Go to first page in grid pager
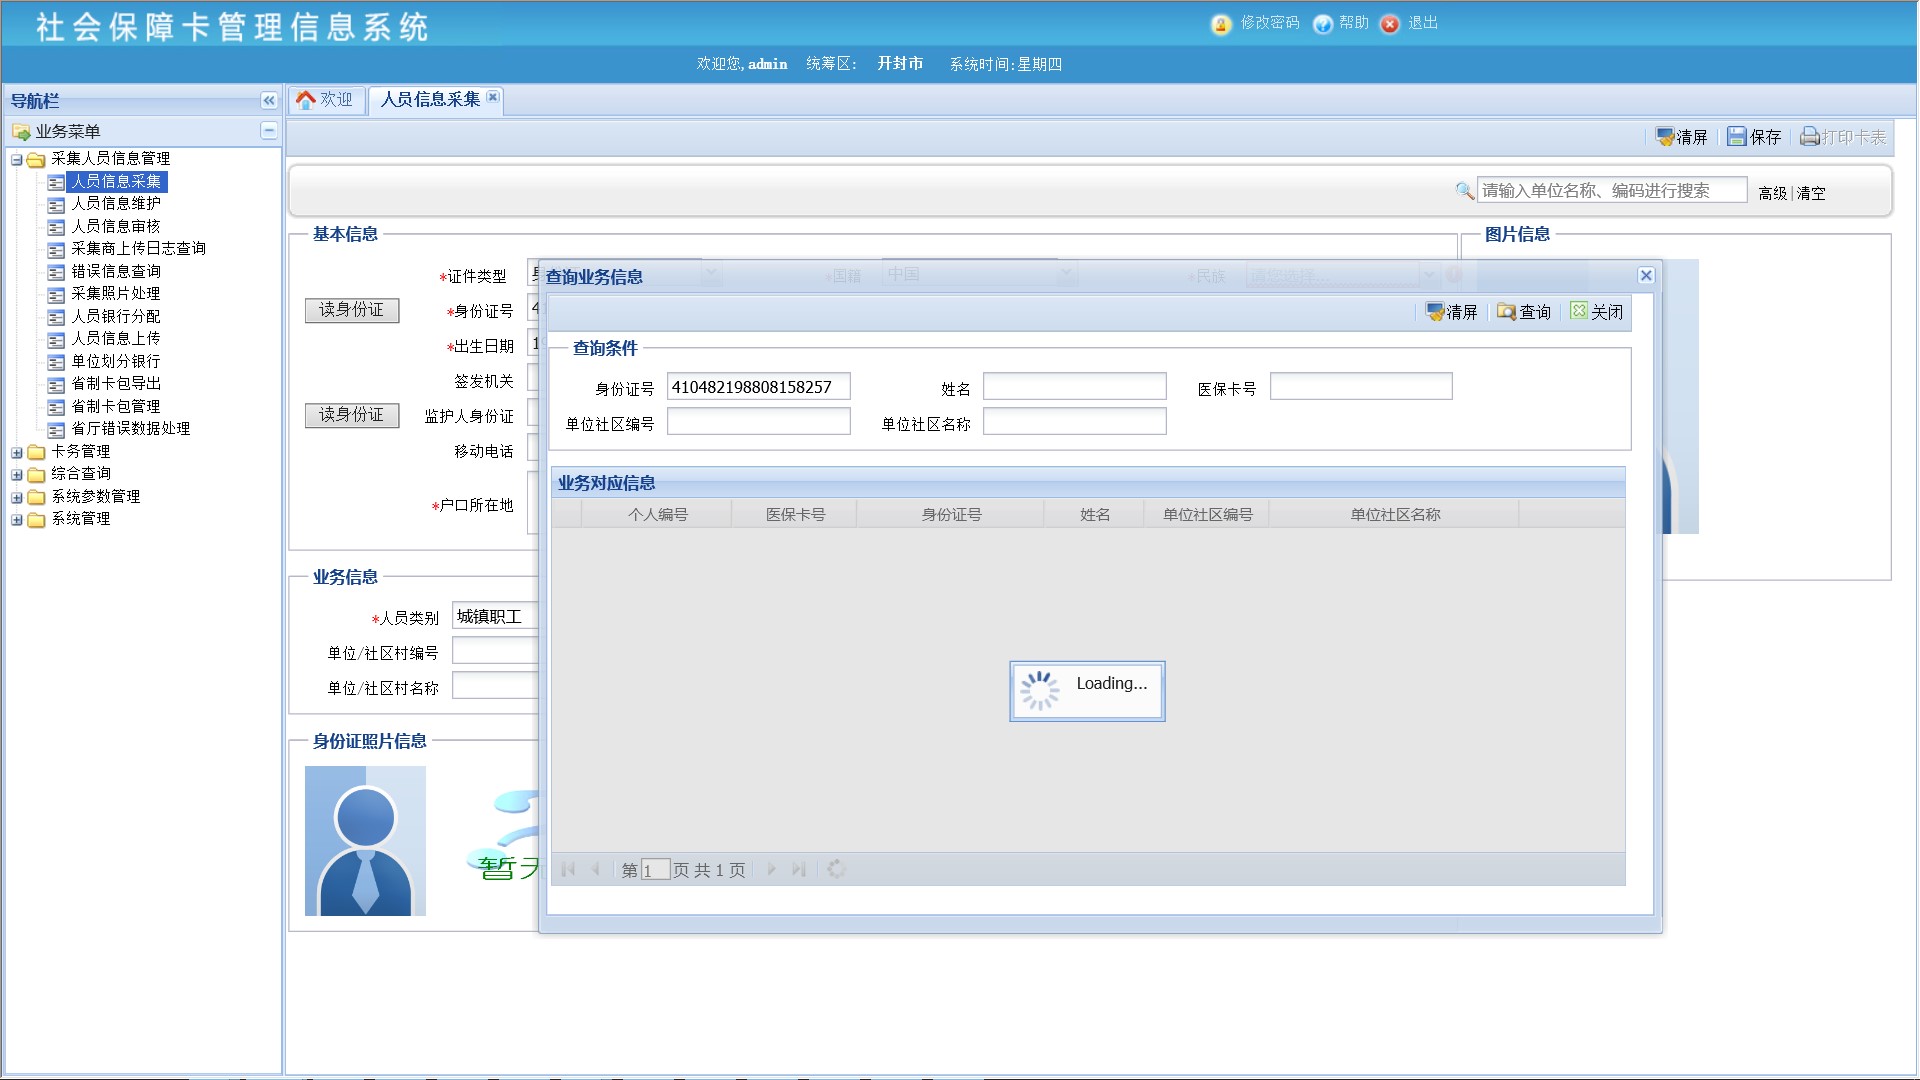1920x1080 pixels. 568,870
